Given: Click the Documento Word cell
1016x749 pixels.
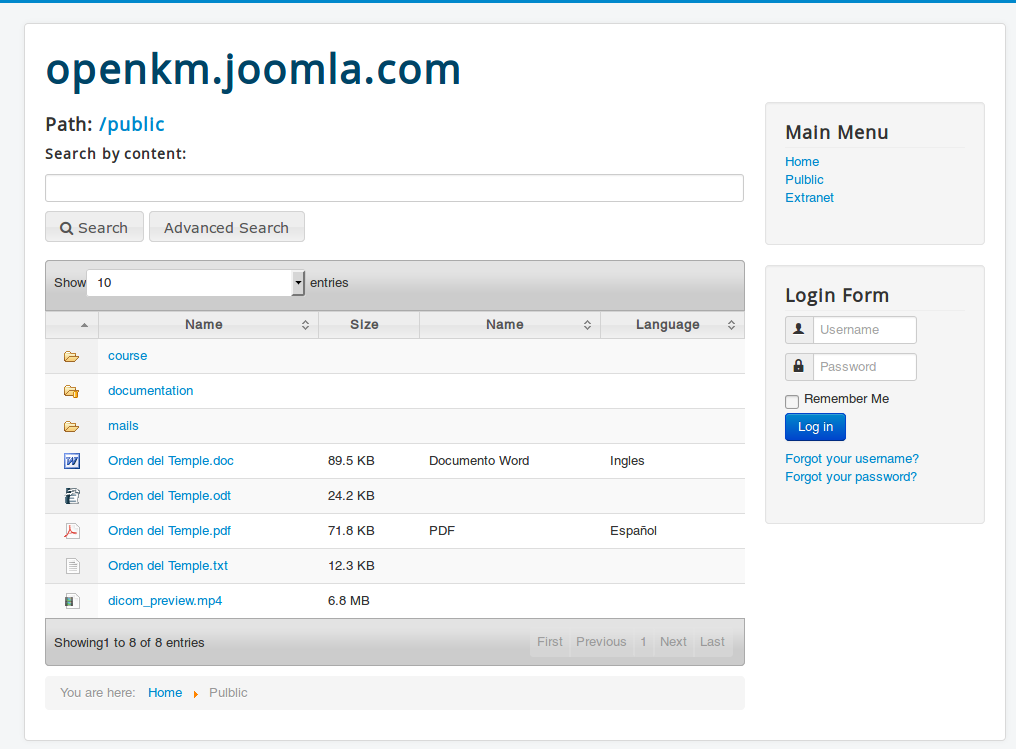Looking at the screenshot, I should click(x=479, y=461).
